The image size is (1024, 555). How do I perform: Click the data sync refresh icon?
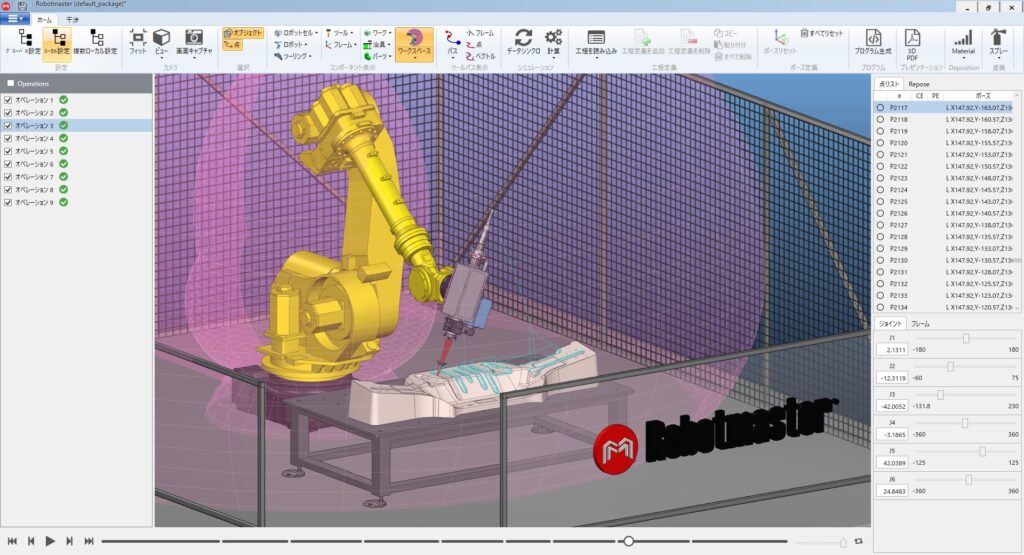tap(523, 42)
